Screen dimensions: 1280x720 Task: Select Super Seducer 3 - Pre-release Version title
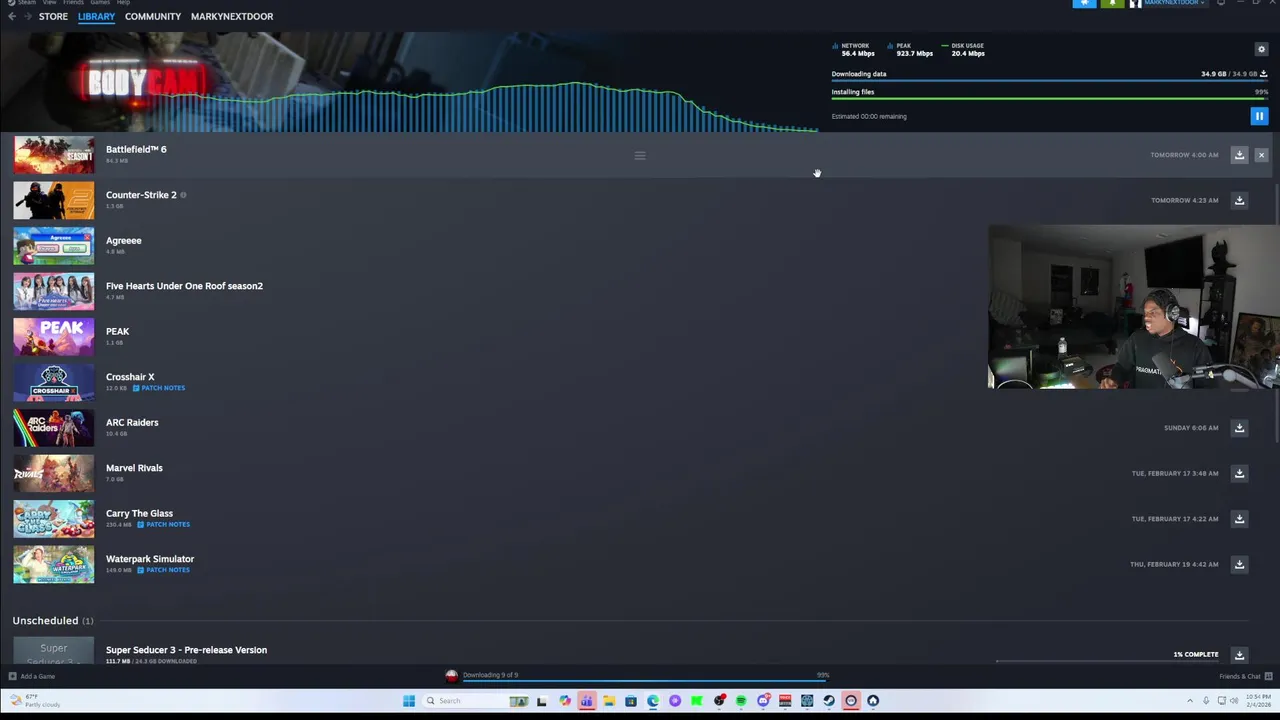coord(186,650)
